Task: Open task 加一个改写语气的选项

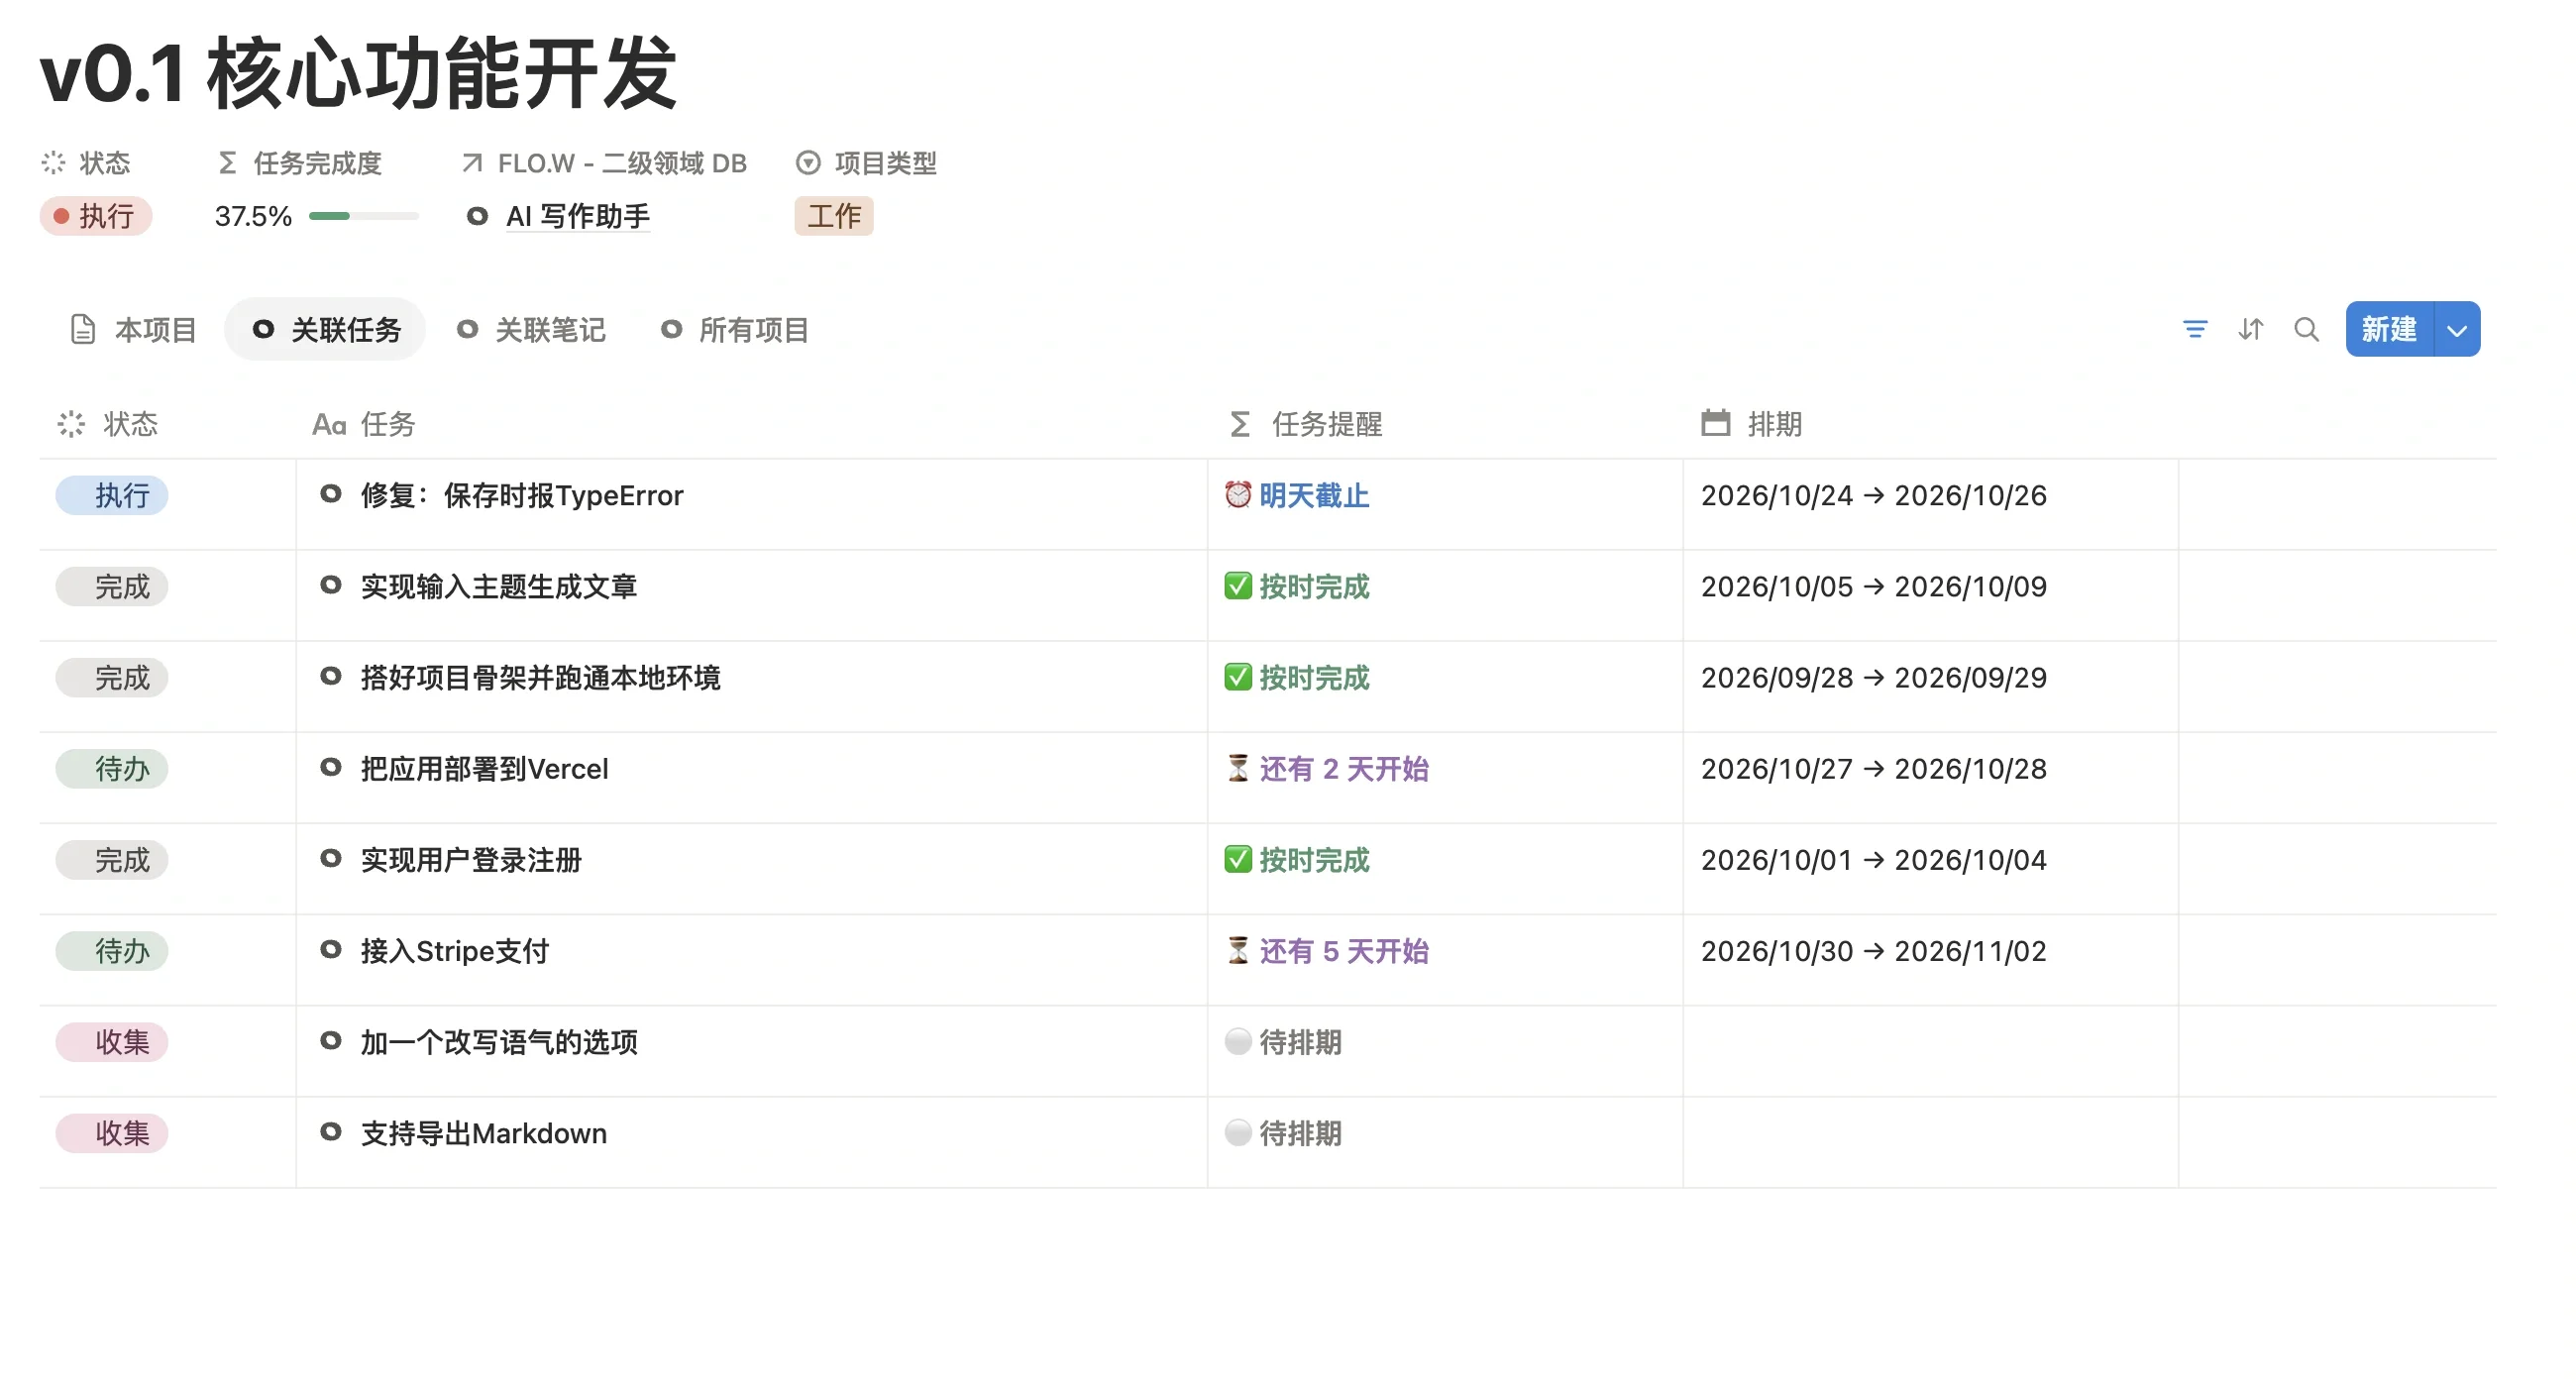Action: [499, 1042]
